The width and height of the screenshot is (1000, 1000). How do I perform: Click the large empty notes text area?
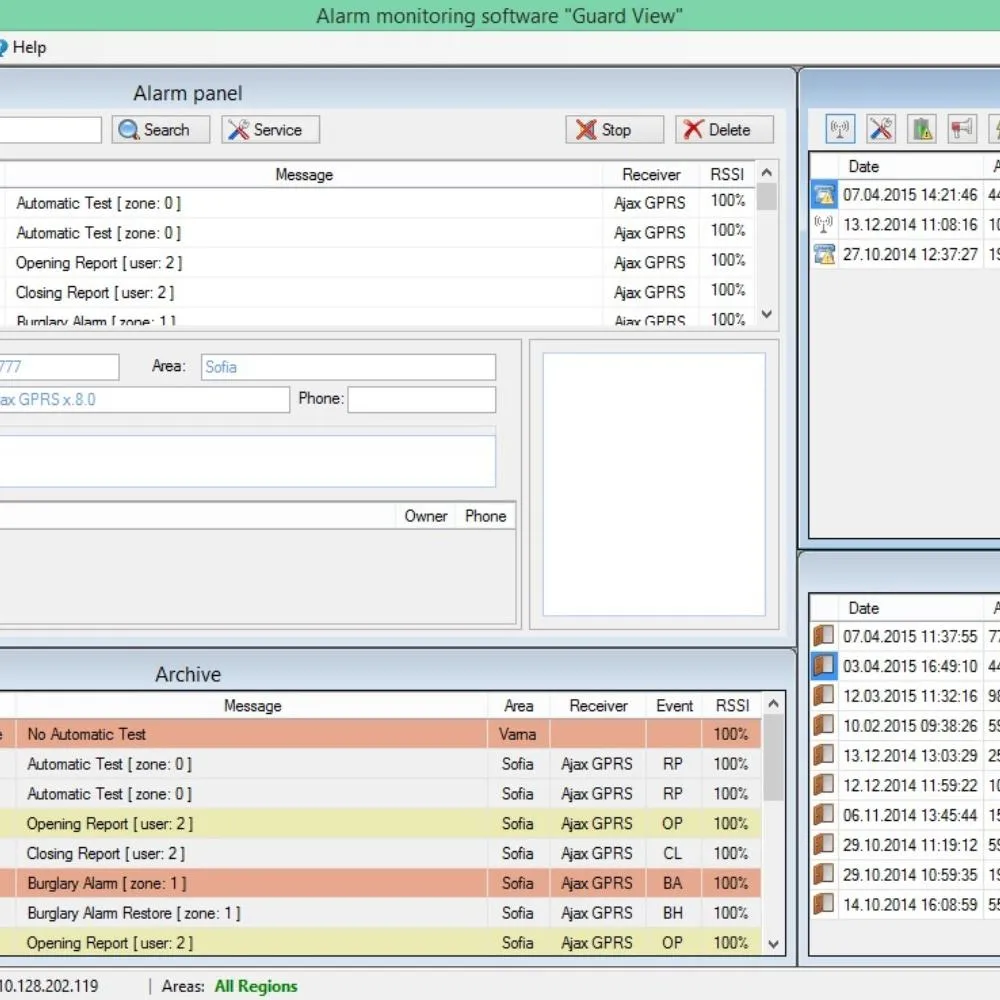click(247, 461)
